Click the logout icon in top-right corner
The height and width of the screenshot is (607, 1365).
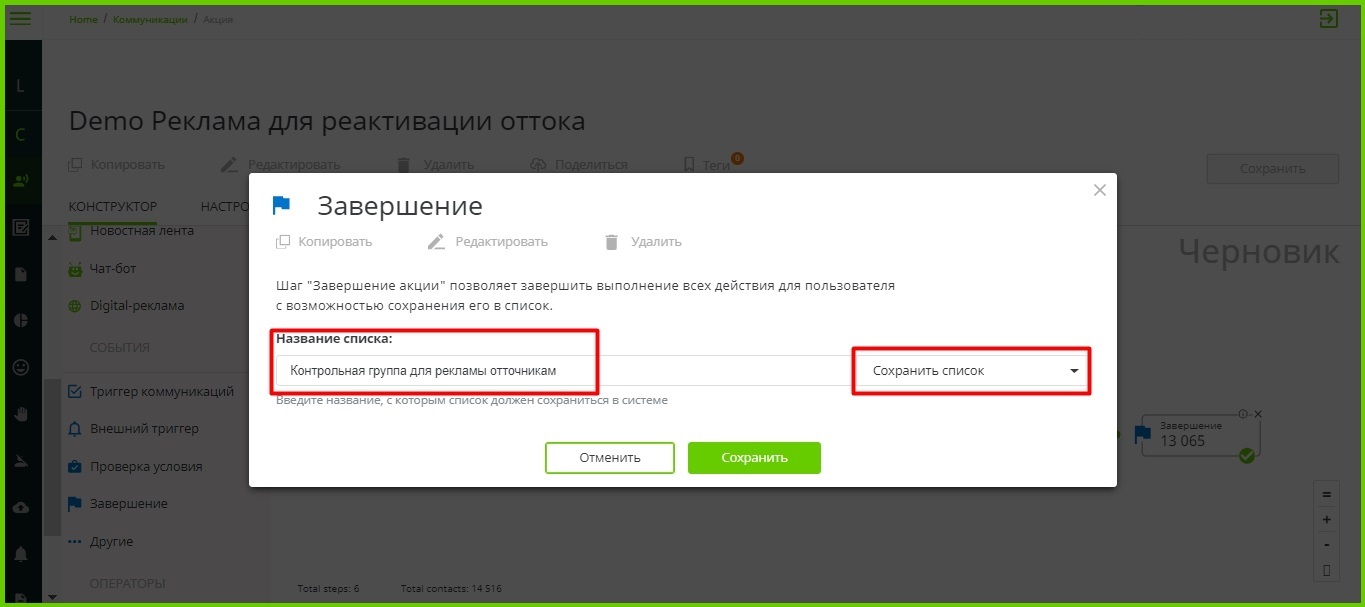[x=1328, y=18]
